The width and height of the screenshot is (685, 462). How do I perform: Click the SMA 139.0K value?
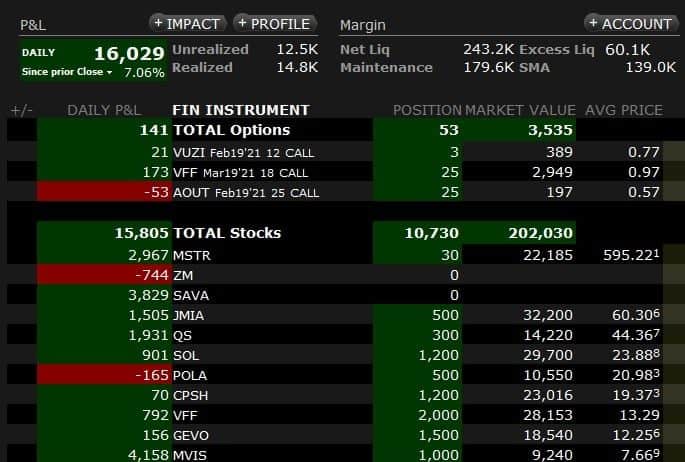click(x=650, y=67)
